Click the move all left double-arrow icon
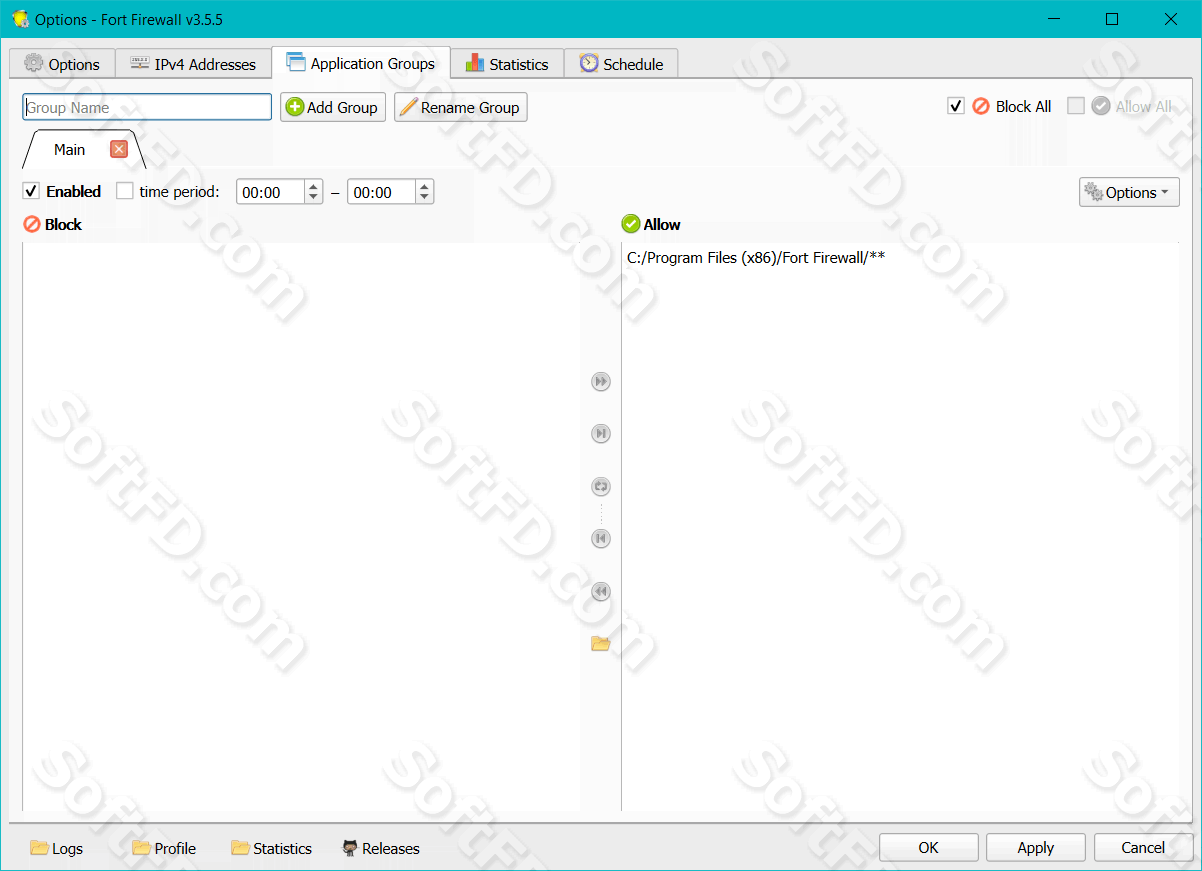This screenshot has height=871, width=1202. (601, 592)
